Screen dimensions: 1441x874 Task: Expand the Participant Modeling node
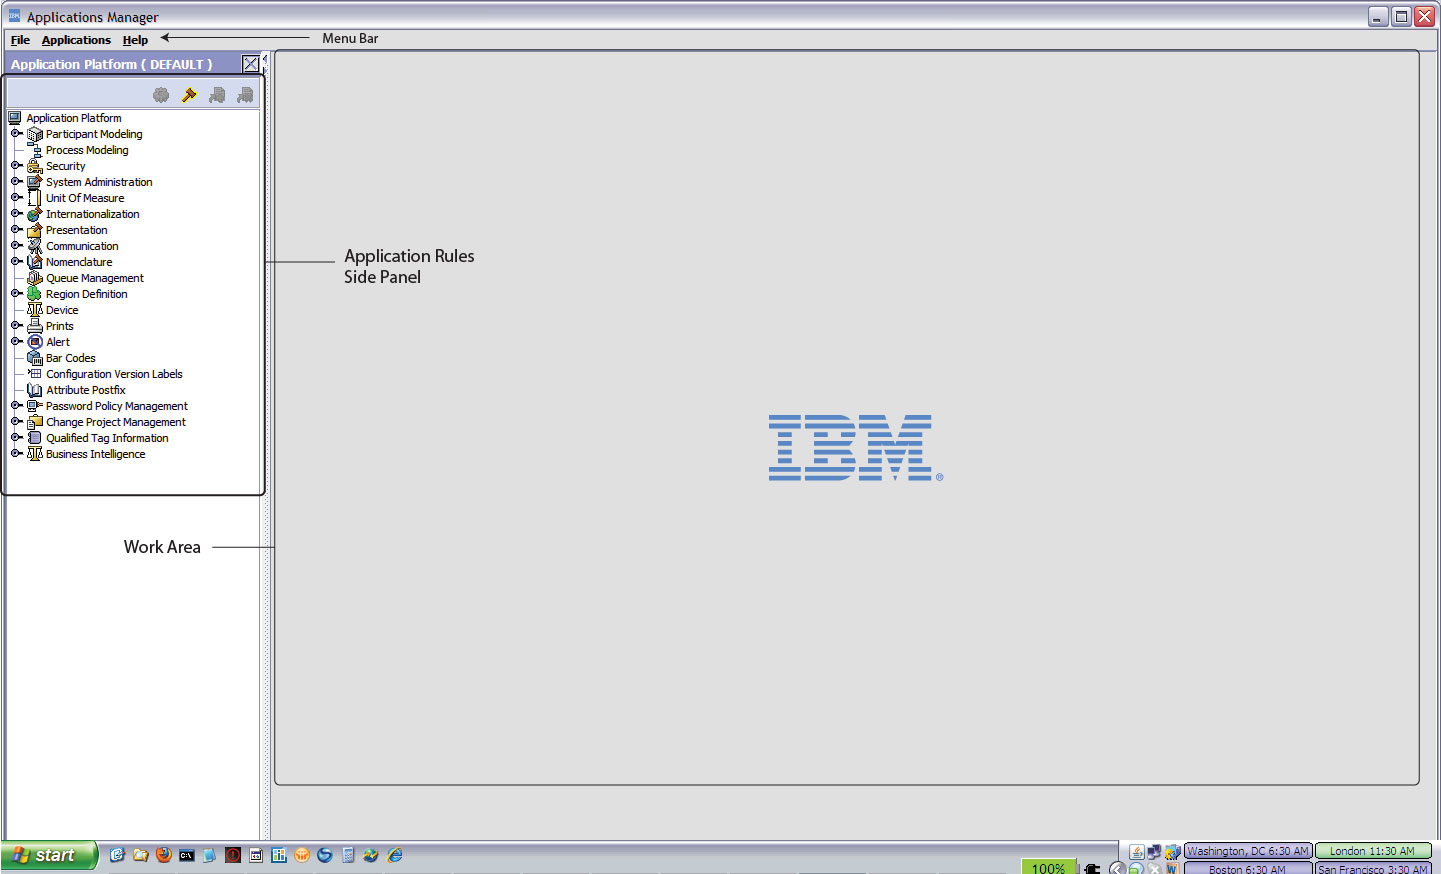(16, 133)
